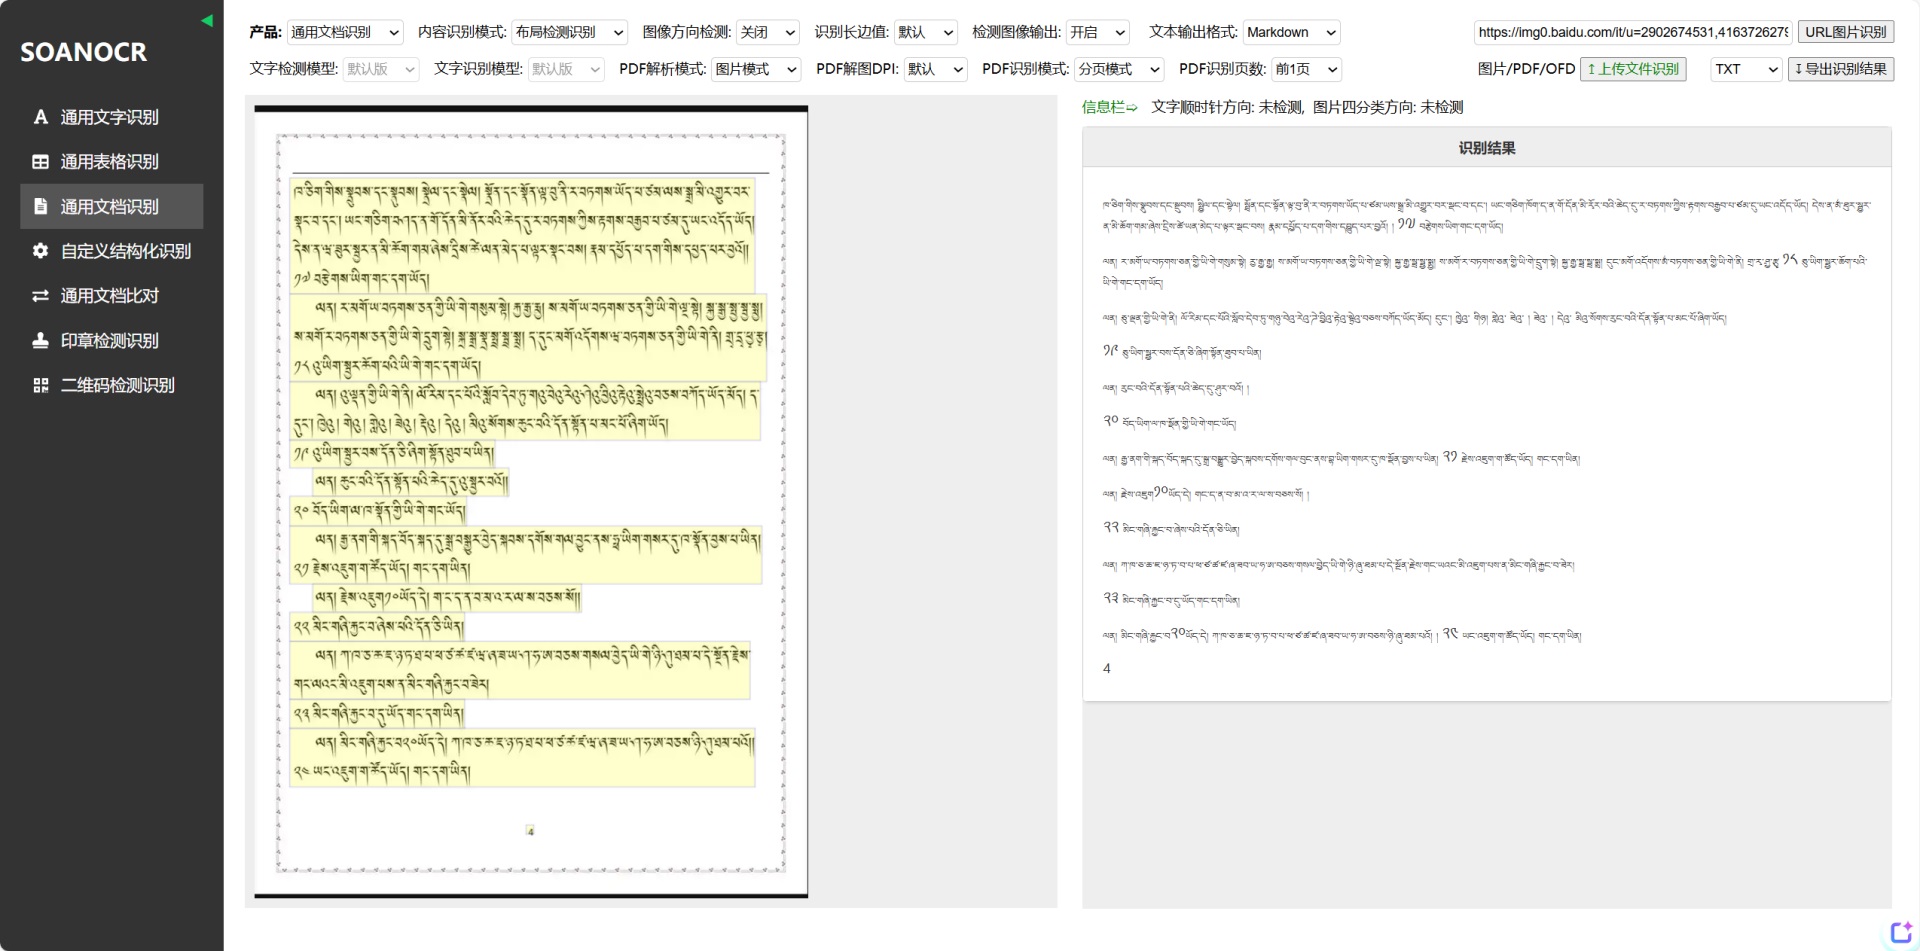Click the 印章检测识别 stamp icon
This screenshot has height=951, width=1920.
[40, 341]
